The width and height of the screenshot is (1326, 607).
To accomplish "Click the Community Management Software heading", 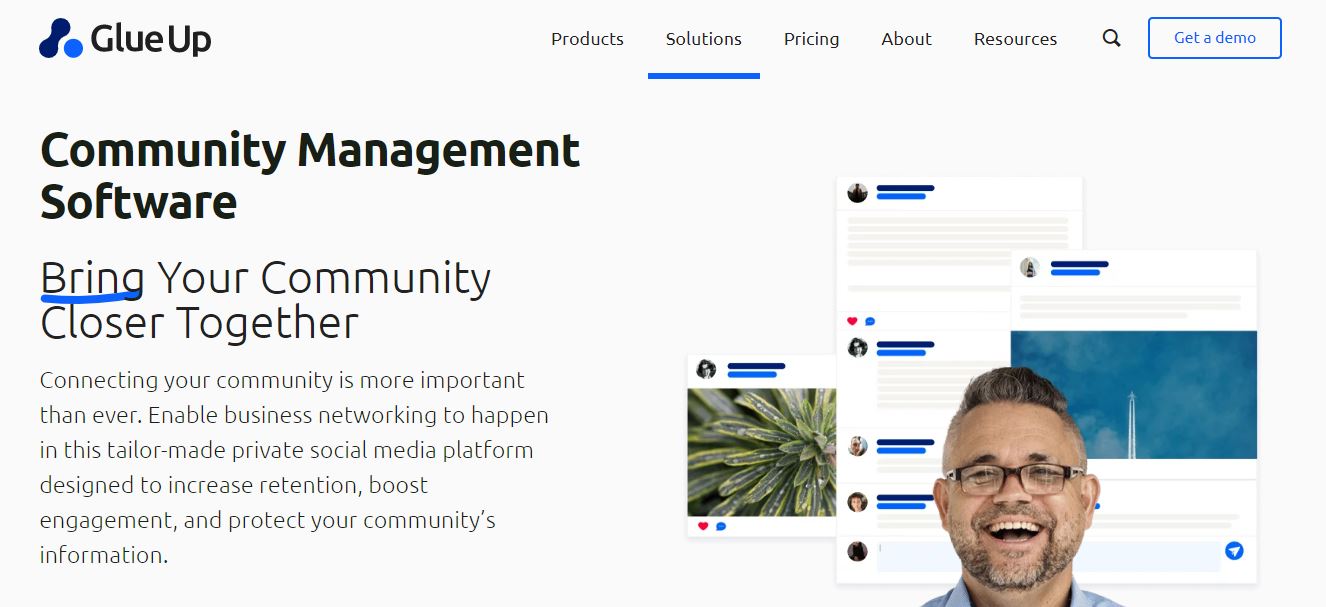I will (x=310, y=176).
